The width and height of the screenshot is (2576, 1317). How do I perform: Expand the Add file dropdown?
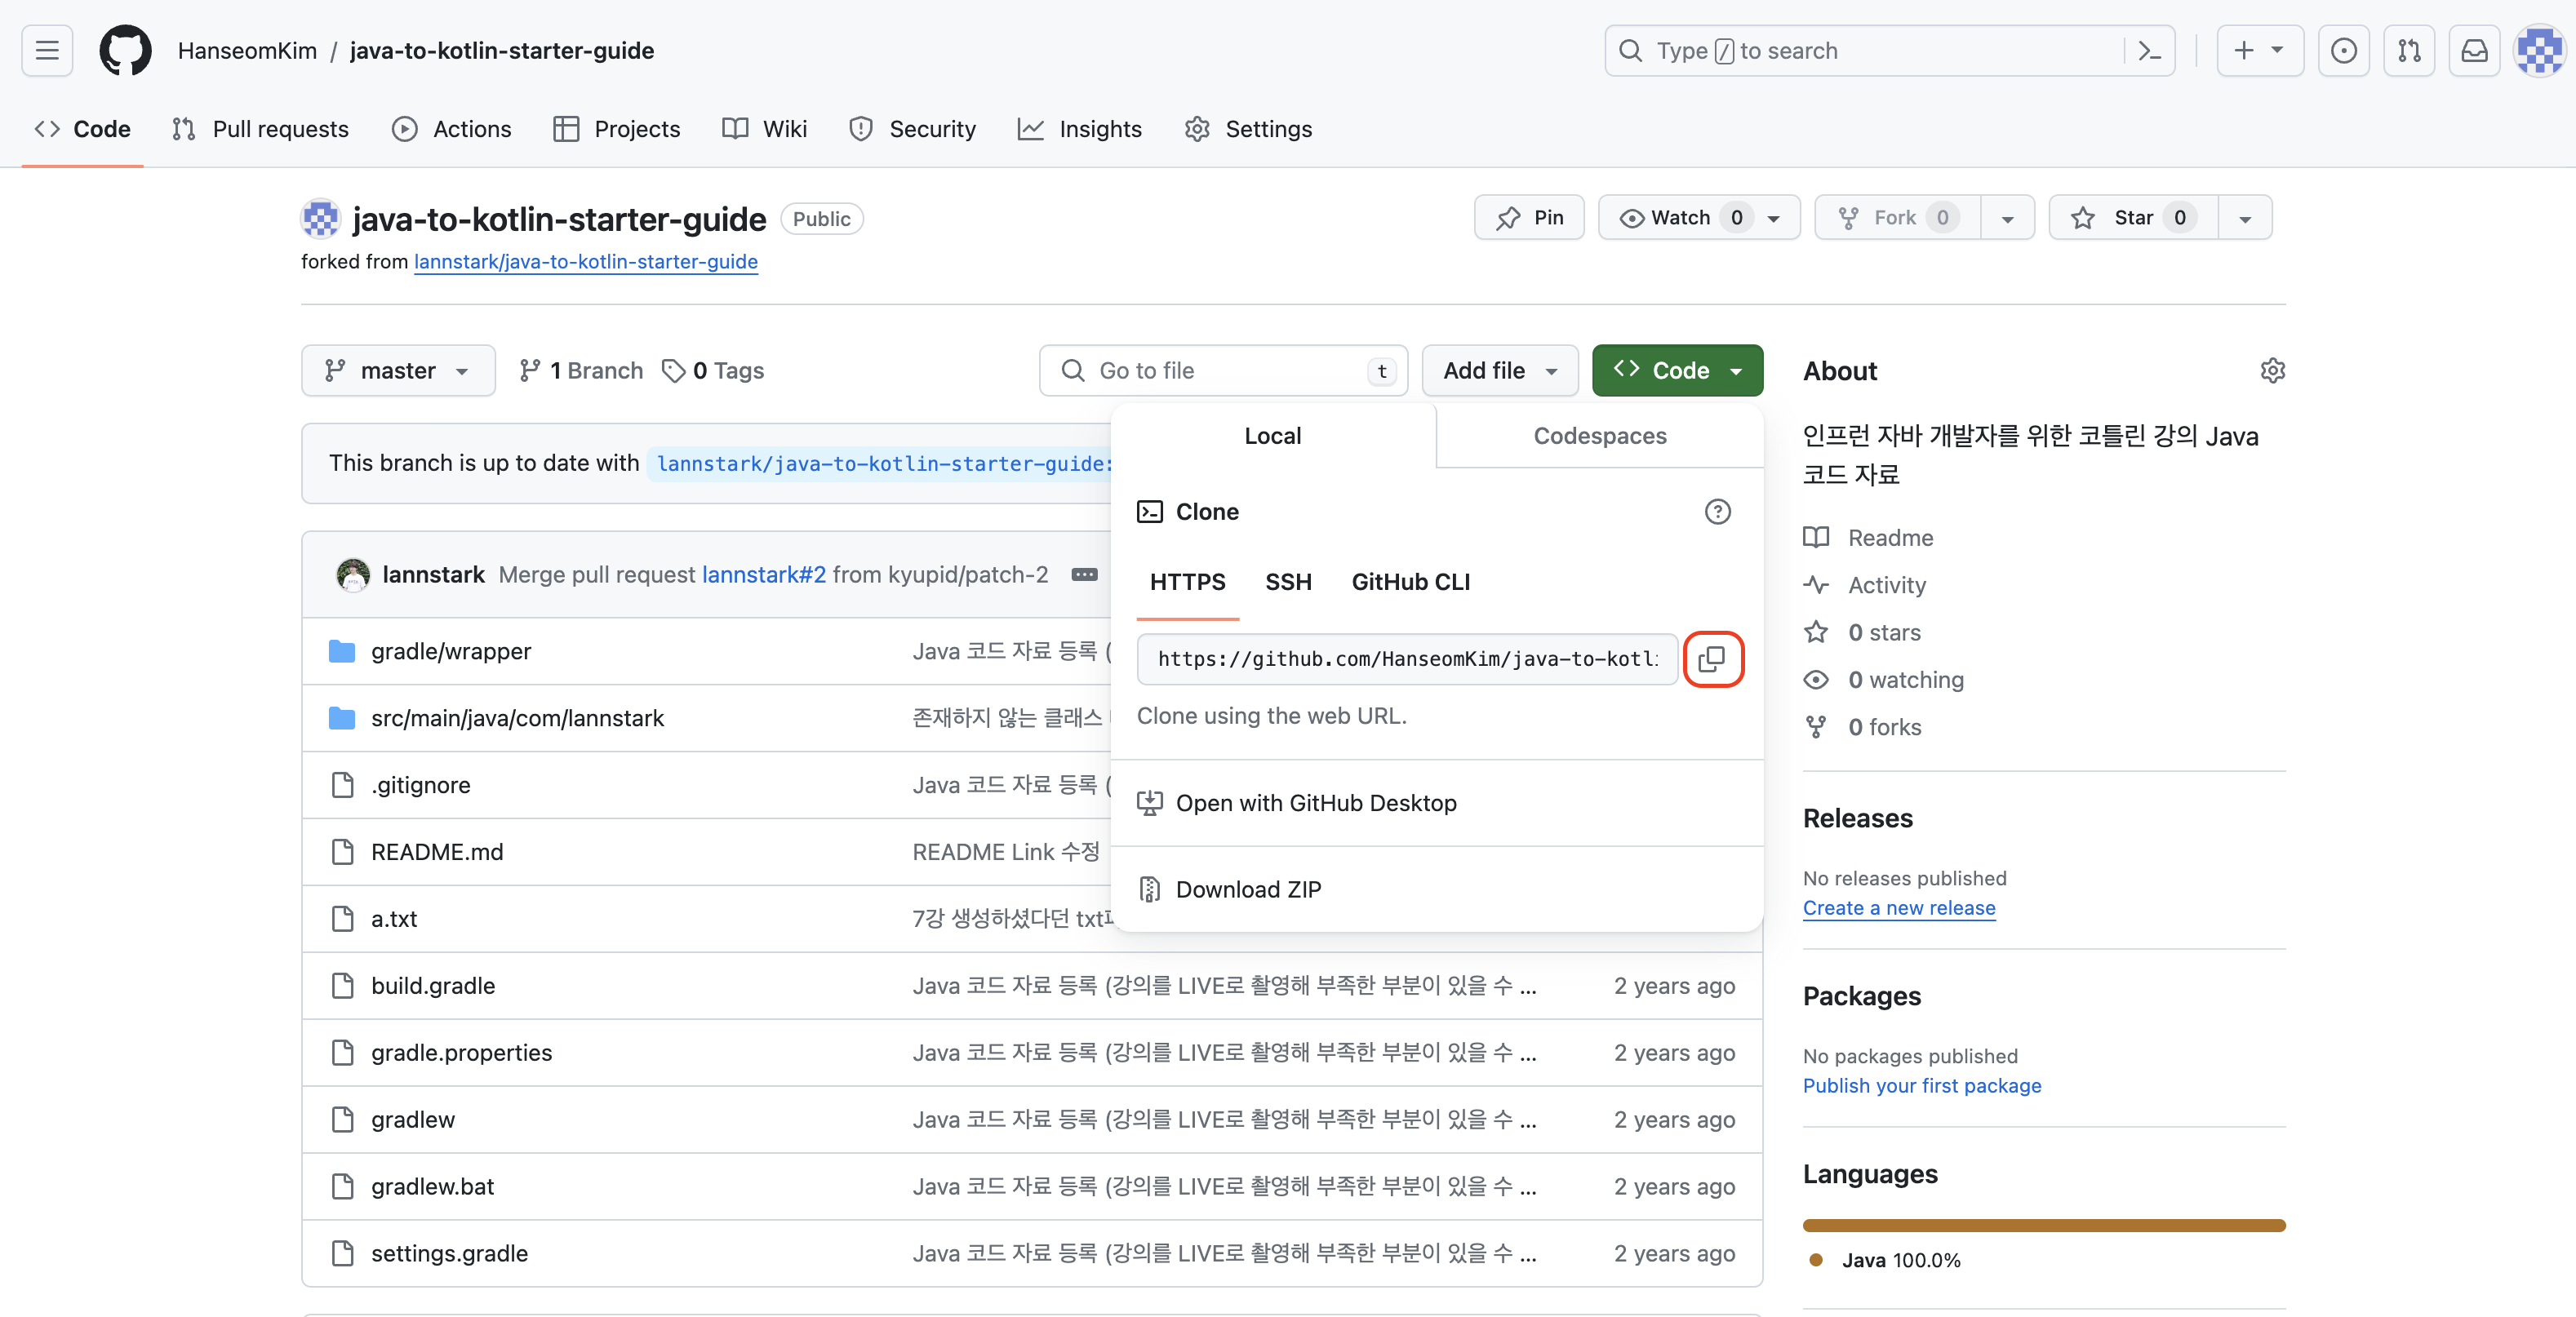pyautogui.click(x=1499, y=371)
